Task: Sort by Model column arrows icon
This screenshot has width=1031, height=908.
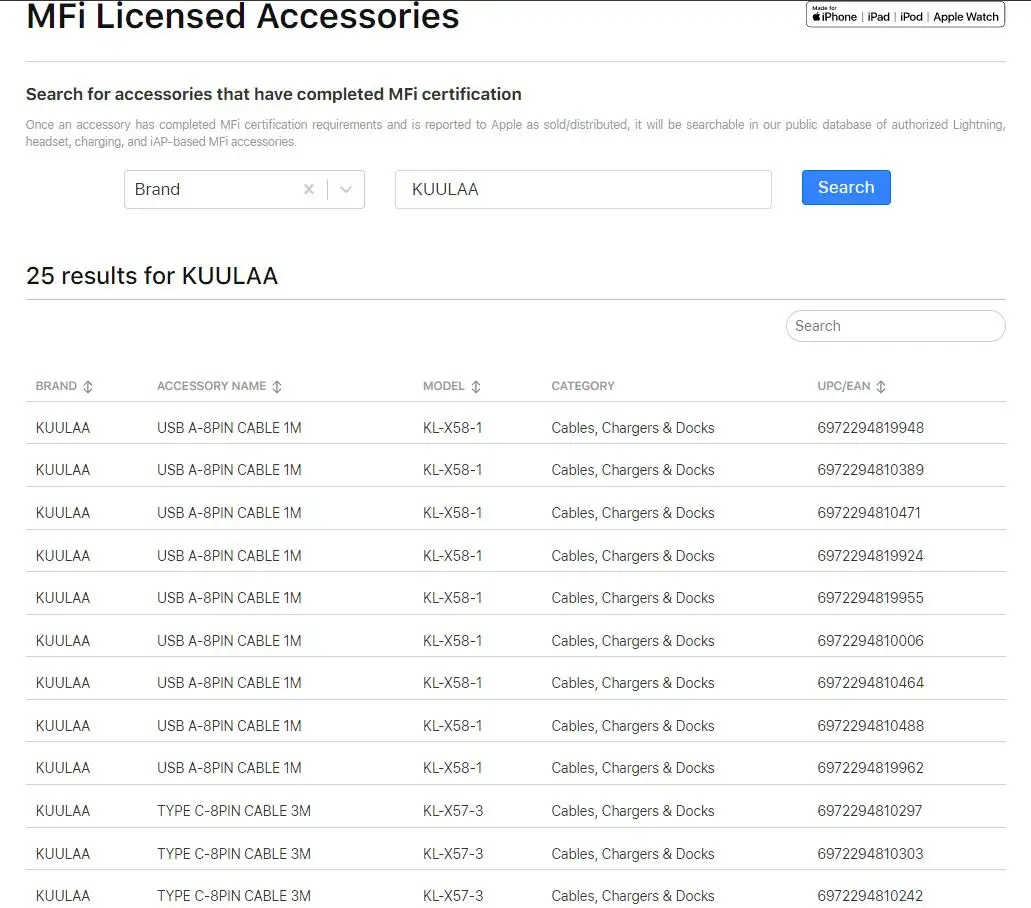Action: point(476,387)
